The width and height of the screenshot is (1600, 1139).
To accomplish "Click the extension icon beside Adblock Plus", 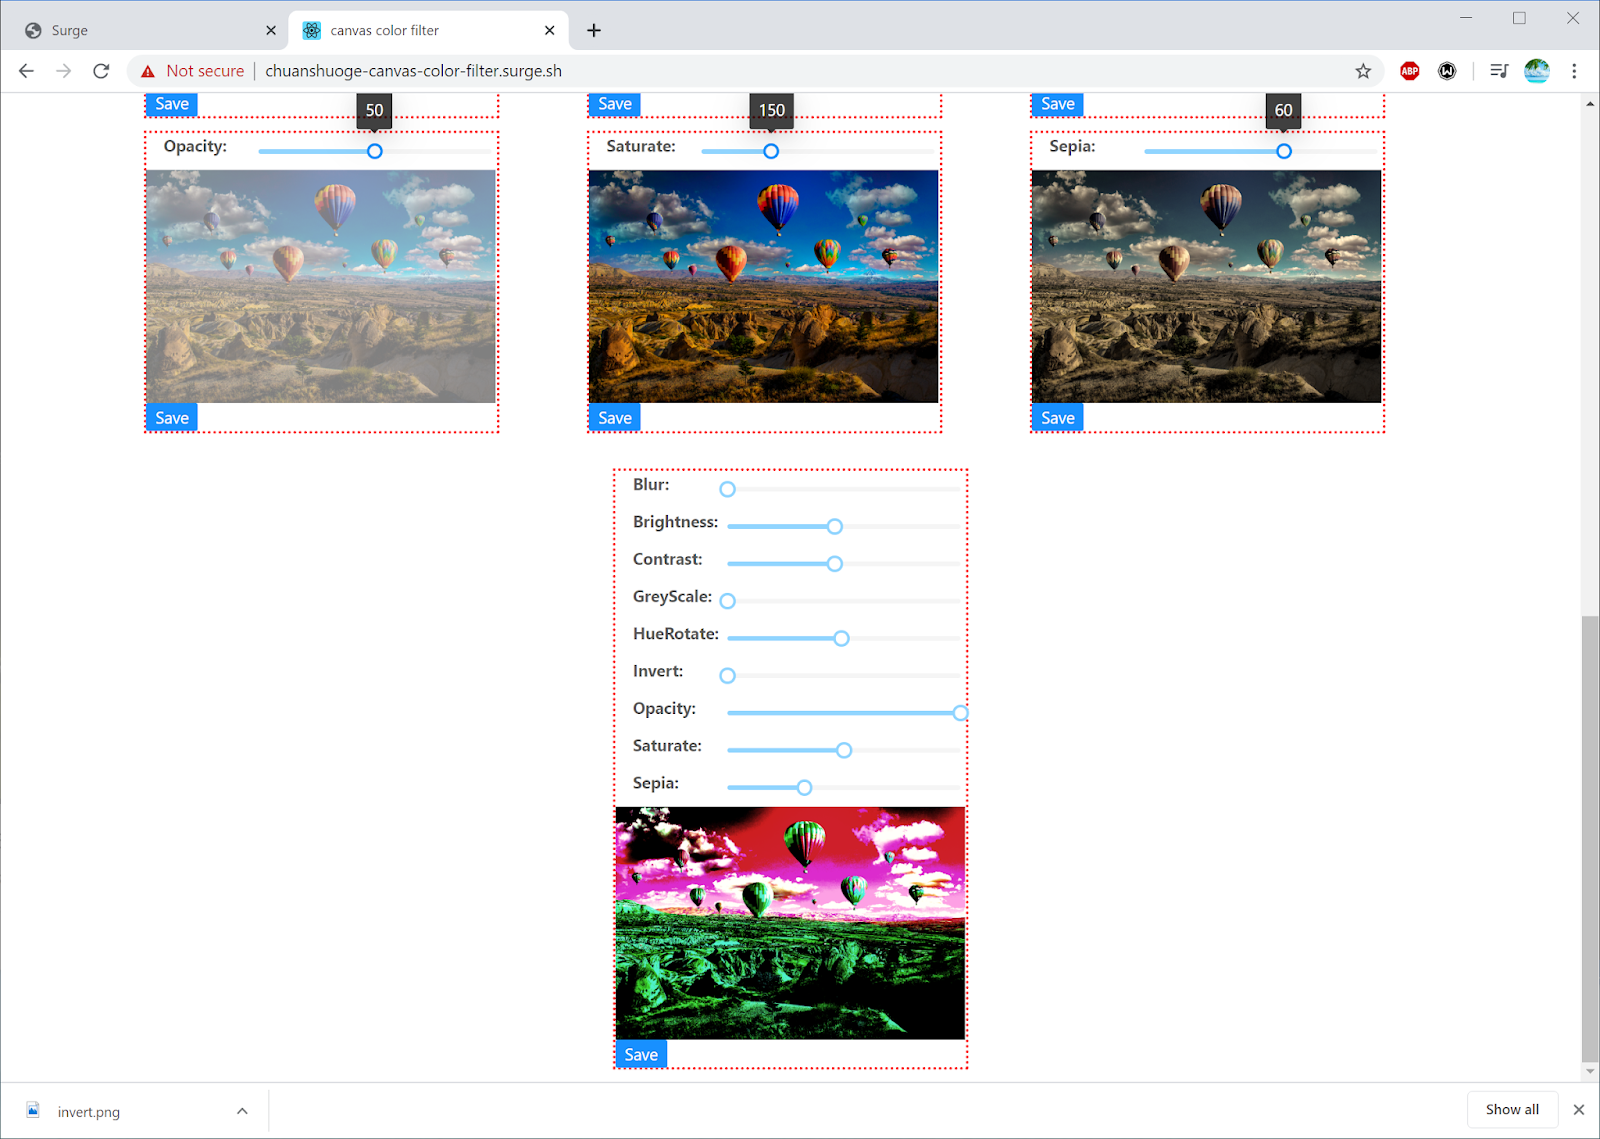I will pos(1447,70).
